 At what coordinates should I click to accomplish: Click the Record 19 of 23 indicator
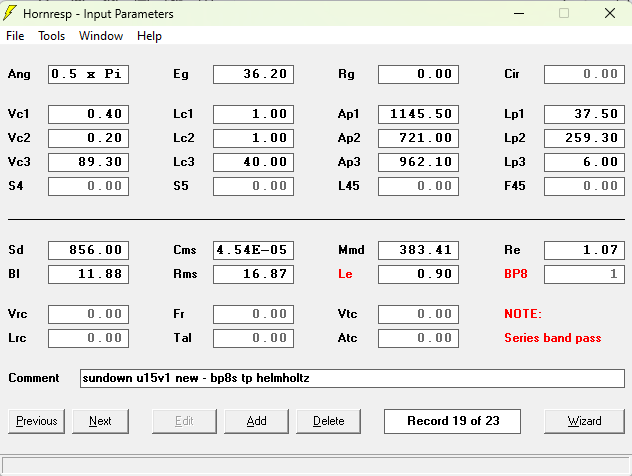[x=452, y=421]
